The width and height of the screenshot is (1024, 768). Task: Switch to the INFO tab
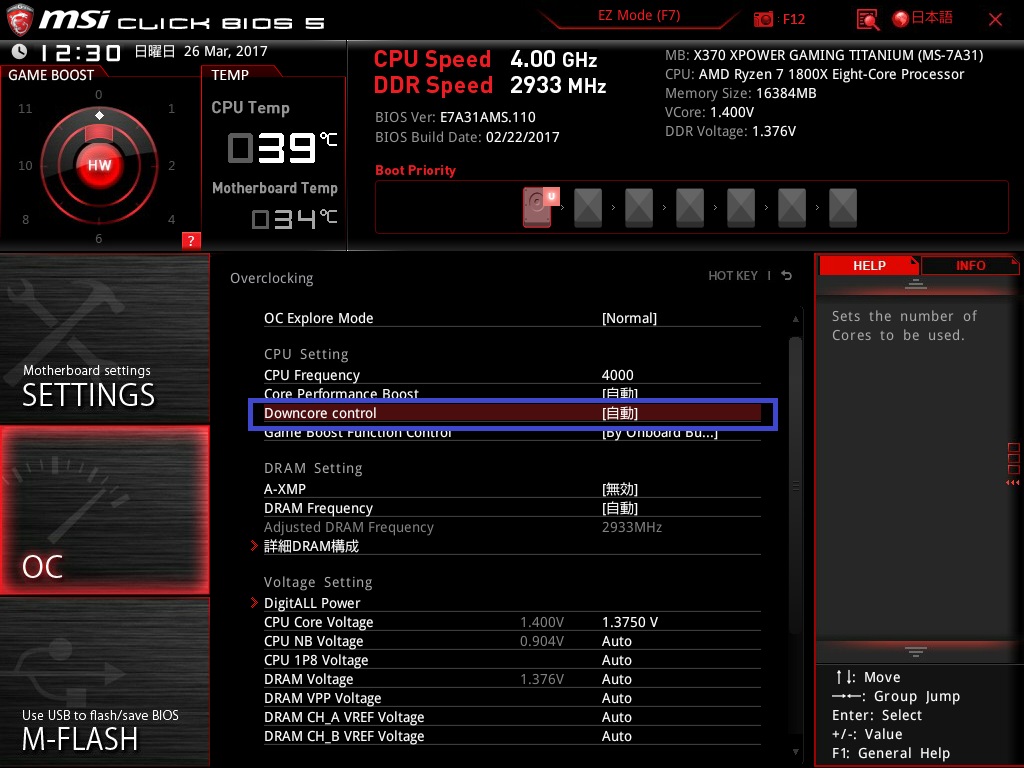tap(970, 265)
